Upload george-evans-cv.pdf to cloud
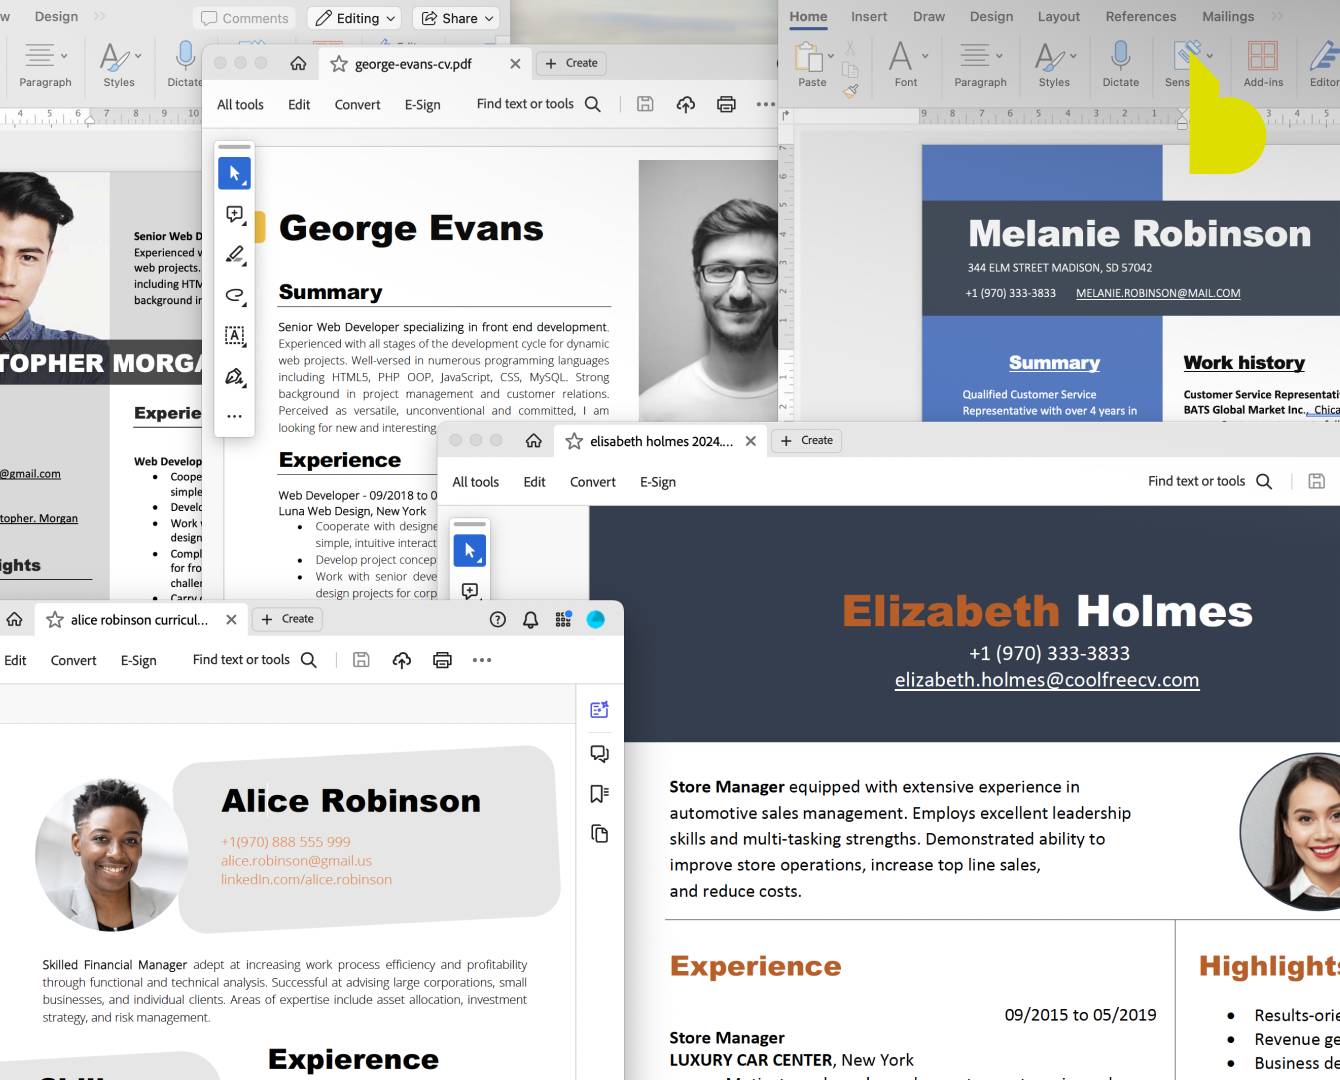 [686, 104]
